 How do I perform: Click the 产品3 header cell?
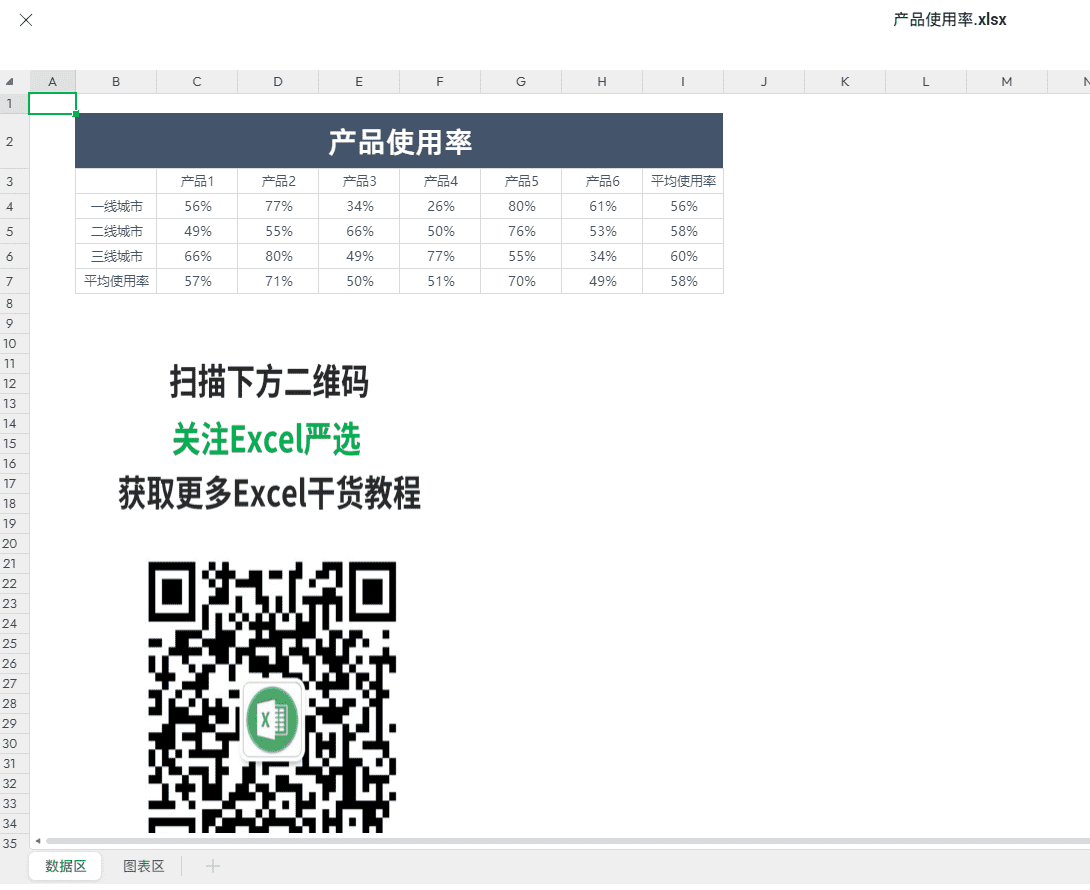pyautogui.click(x=359, y=181)
